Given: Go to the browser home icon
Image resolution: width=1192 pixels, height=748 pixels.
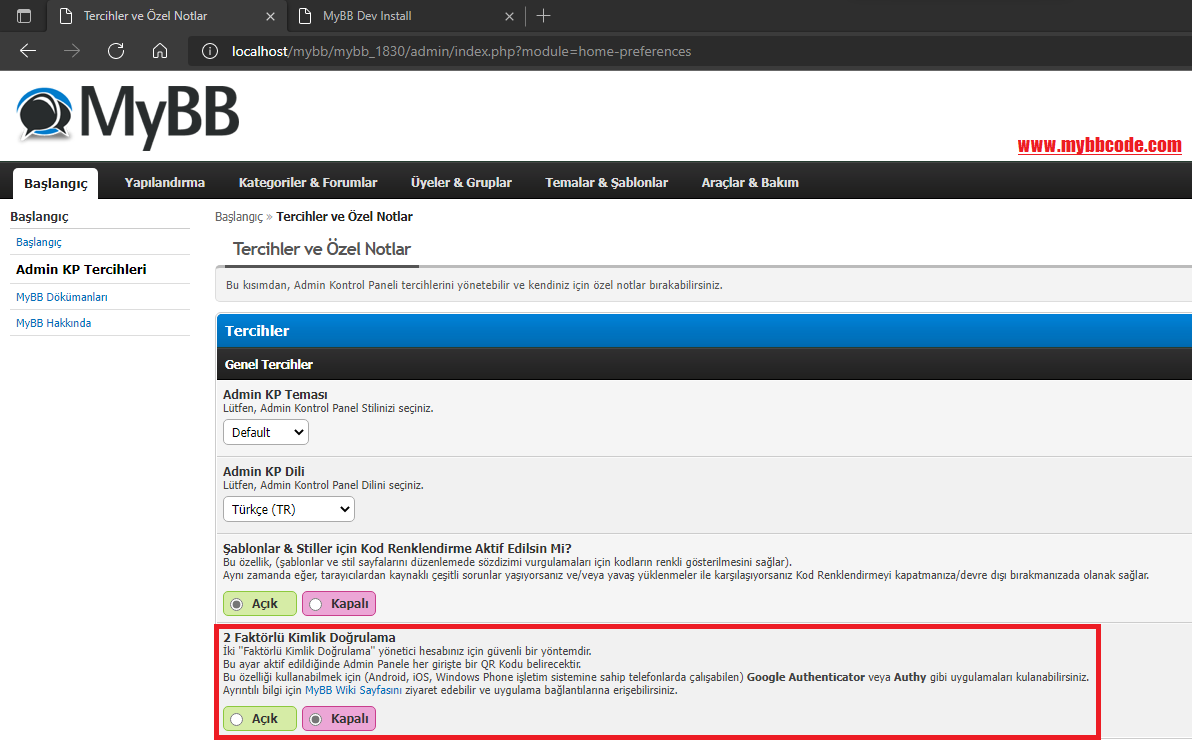Looking at the screenshot, I should (160, 51).
